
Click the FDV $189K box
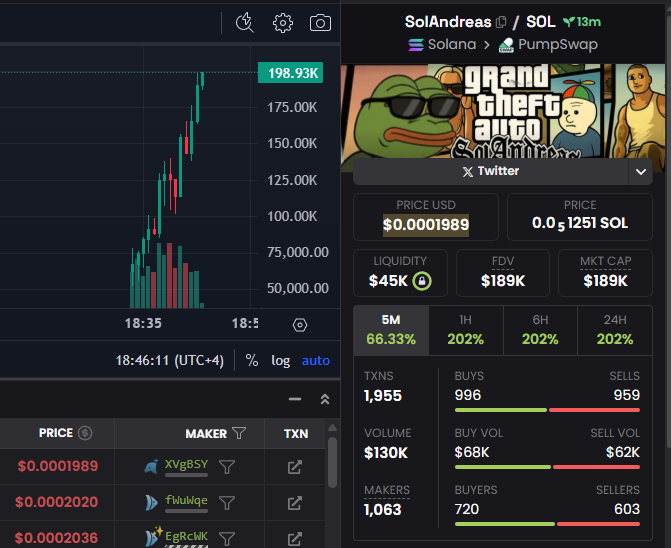click(503, 273)
